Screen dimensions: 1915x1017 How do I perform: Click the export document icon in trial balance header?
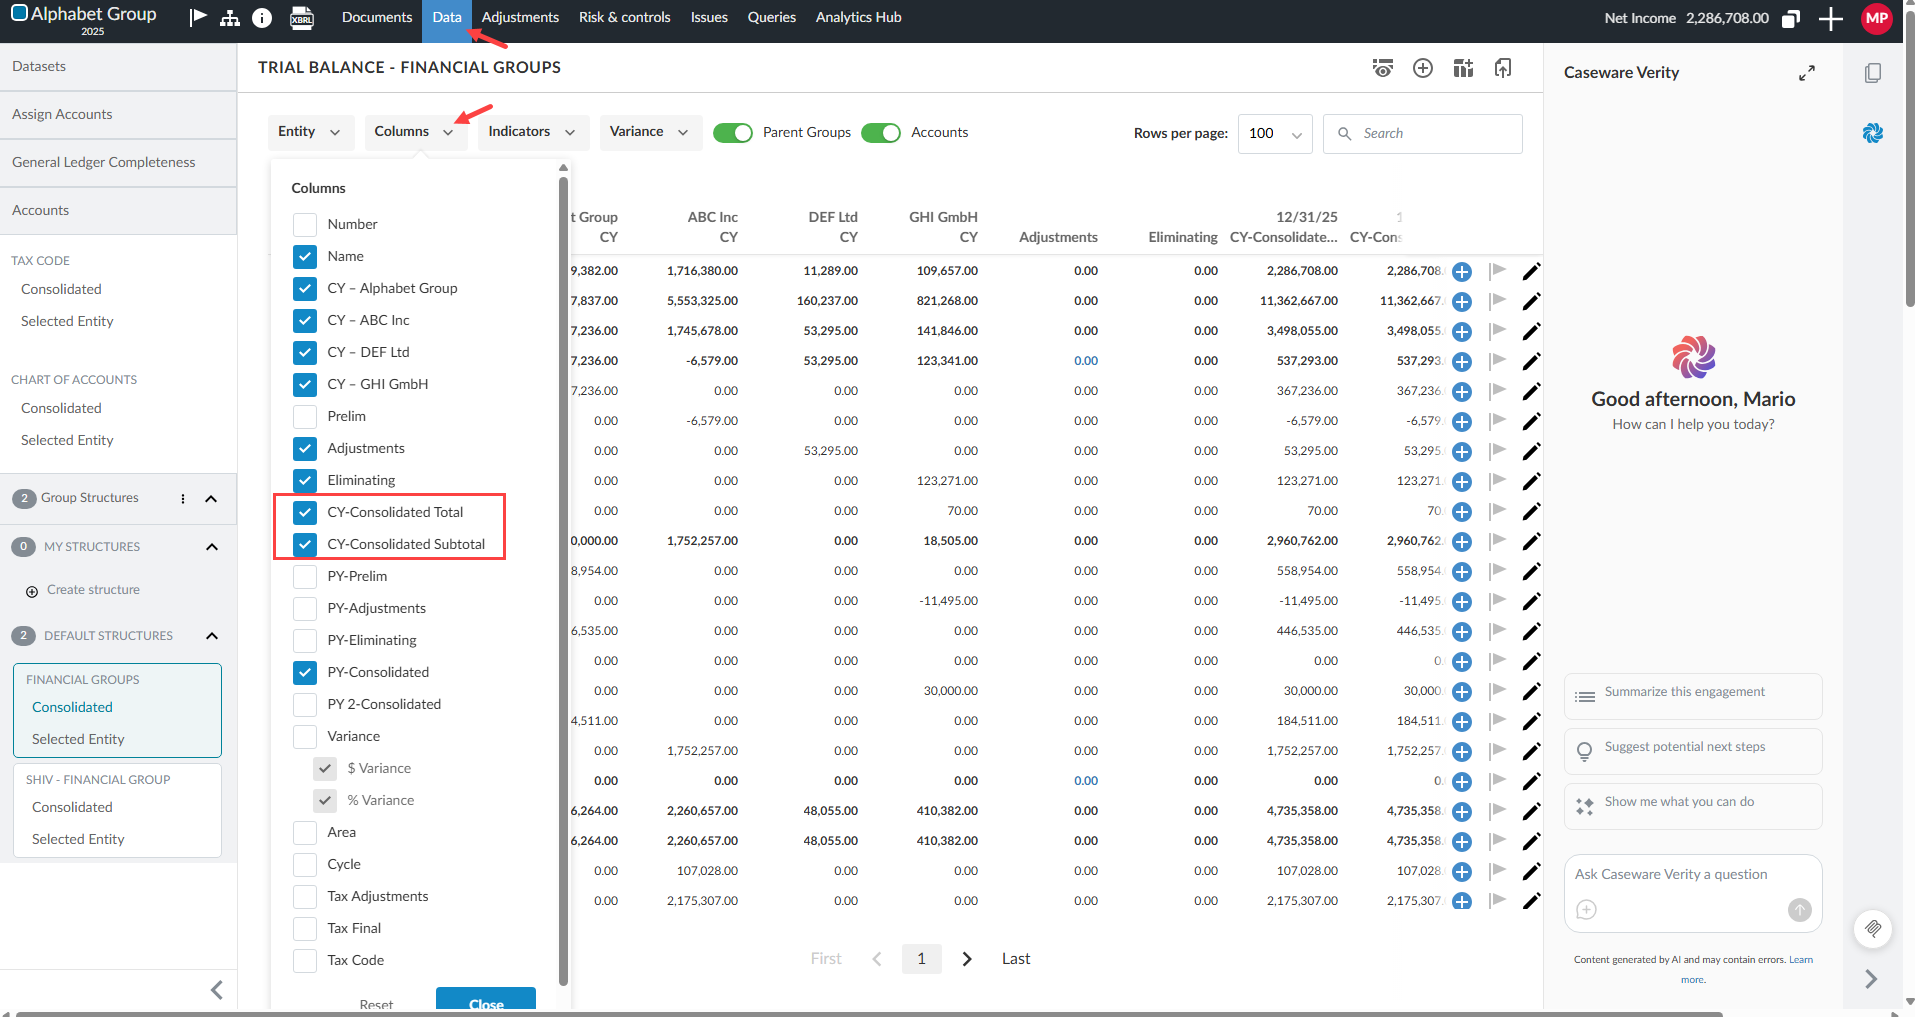1503,68
